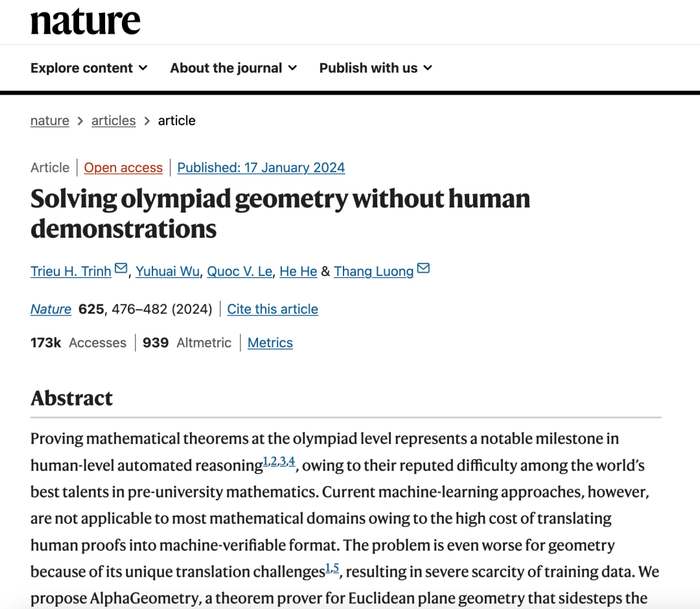Open Thang Luong author link
Screen dimensions: 700x609
(x=373, y=272)
